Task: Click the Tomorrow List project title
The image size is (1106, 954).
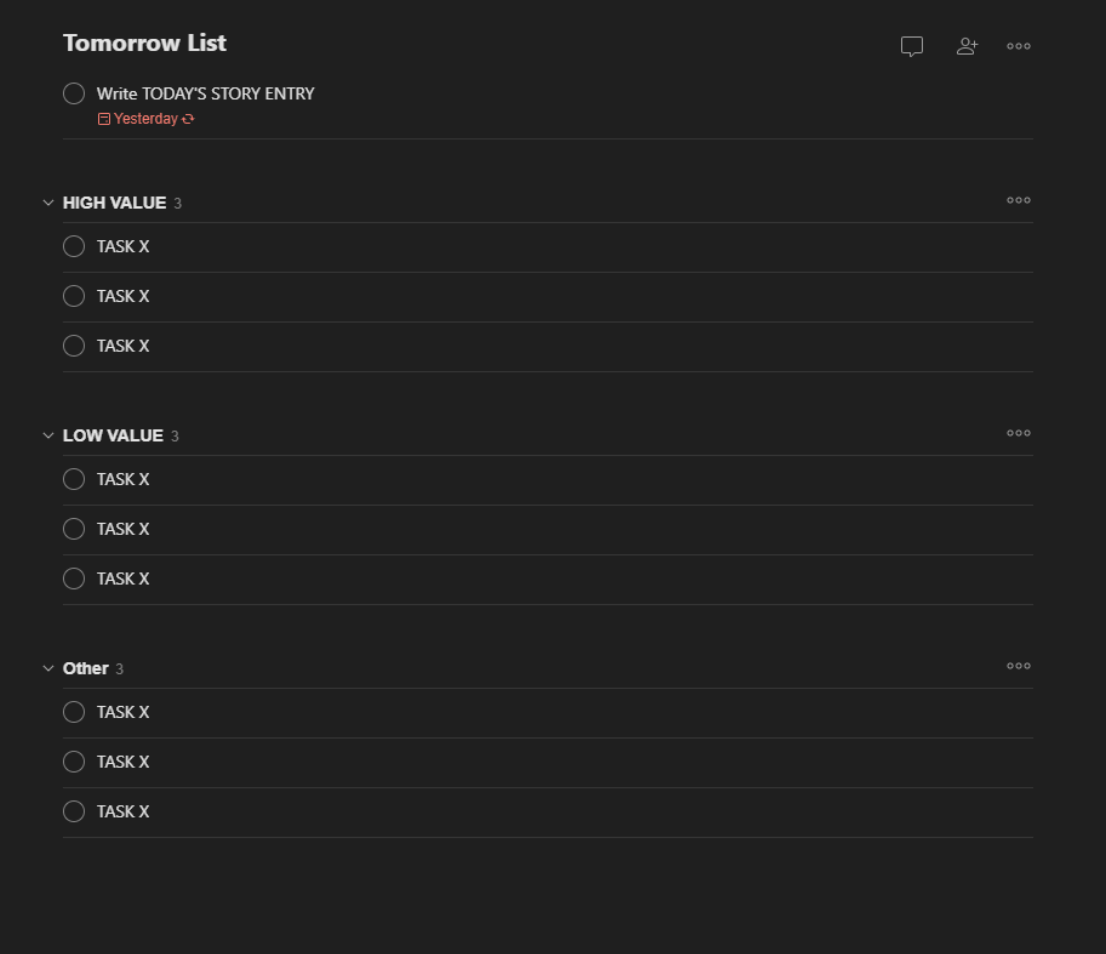Action: click(145, 43)
